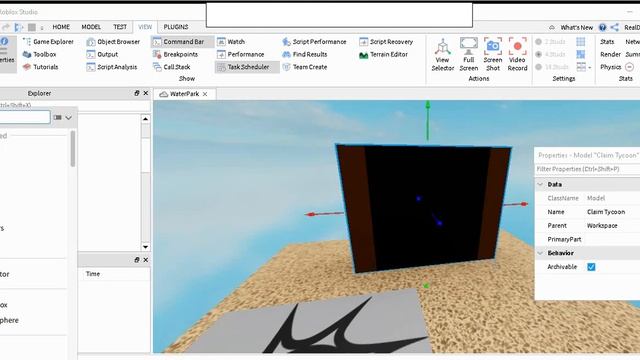Toggle the View Selector
Image resolution: width=640 pixels, height=360 pixels.
coord(442,55)
